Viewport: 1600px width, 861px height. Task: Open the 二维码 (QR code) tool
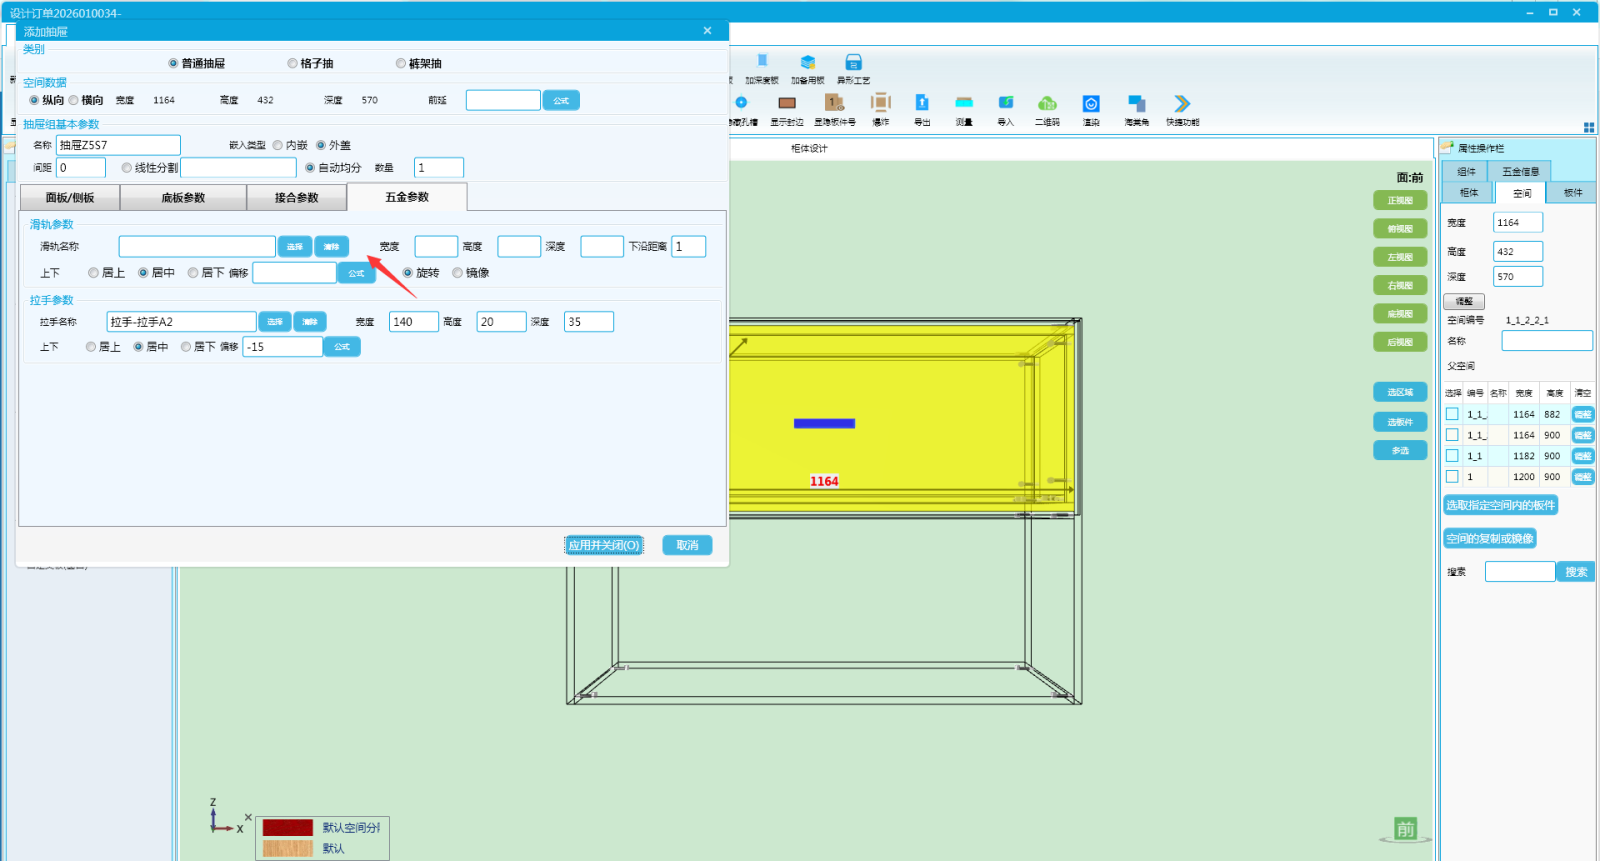pyautogui.click(x=1047, y=104)
